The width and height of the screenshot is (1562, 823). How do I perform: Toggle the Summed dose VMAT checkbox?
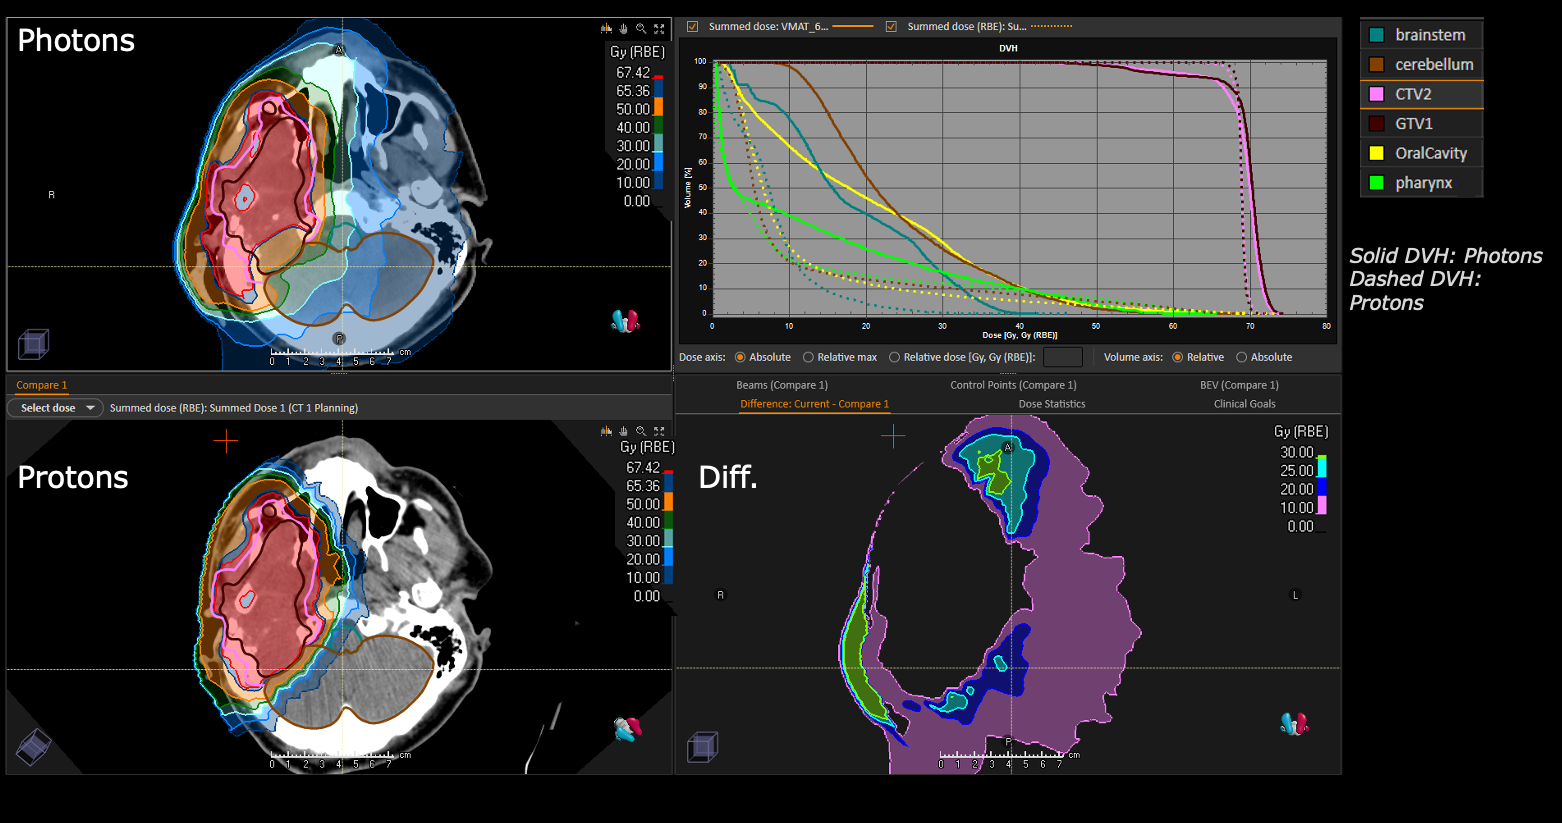click(692, 27)
